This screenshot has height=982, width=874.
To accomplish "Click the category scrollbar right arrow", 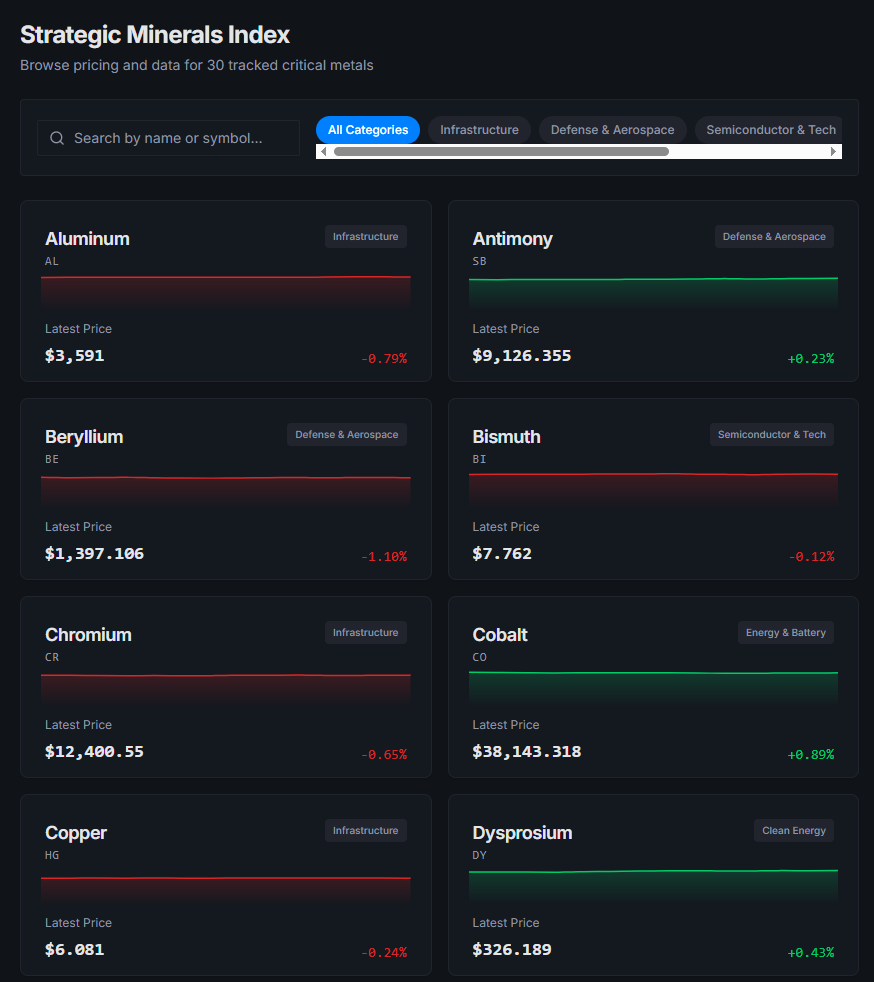I will pos(834,152).
